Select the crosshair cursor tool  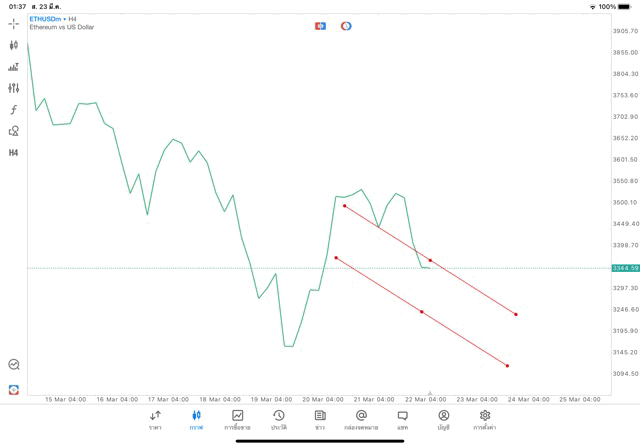pyautogui.click(x=14, y=23)
